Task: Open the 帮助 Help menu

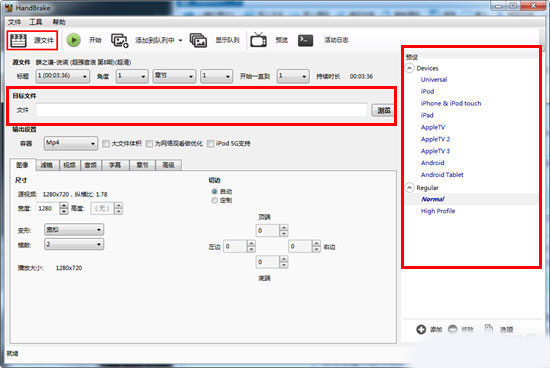Action: (59, 22)
